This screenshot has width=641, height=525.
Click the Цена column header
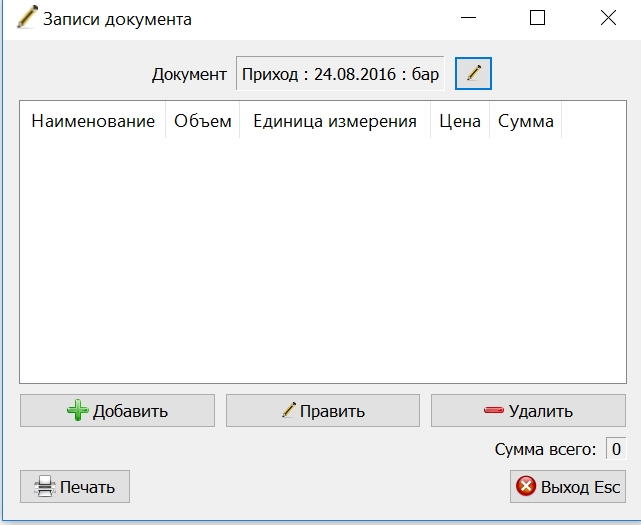(x=460, y=121)
